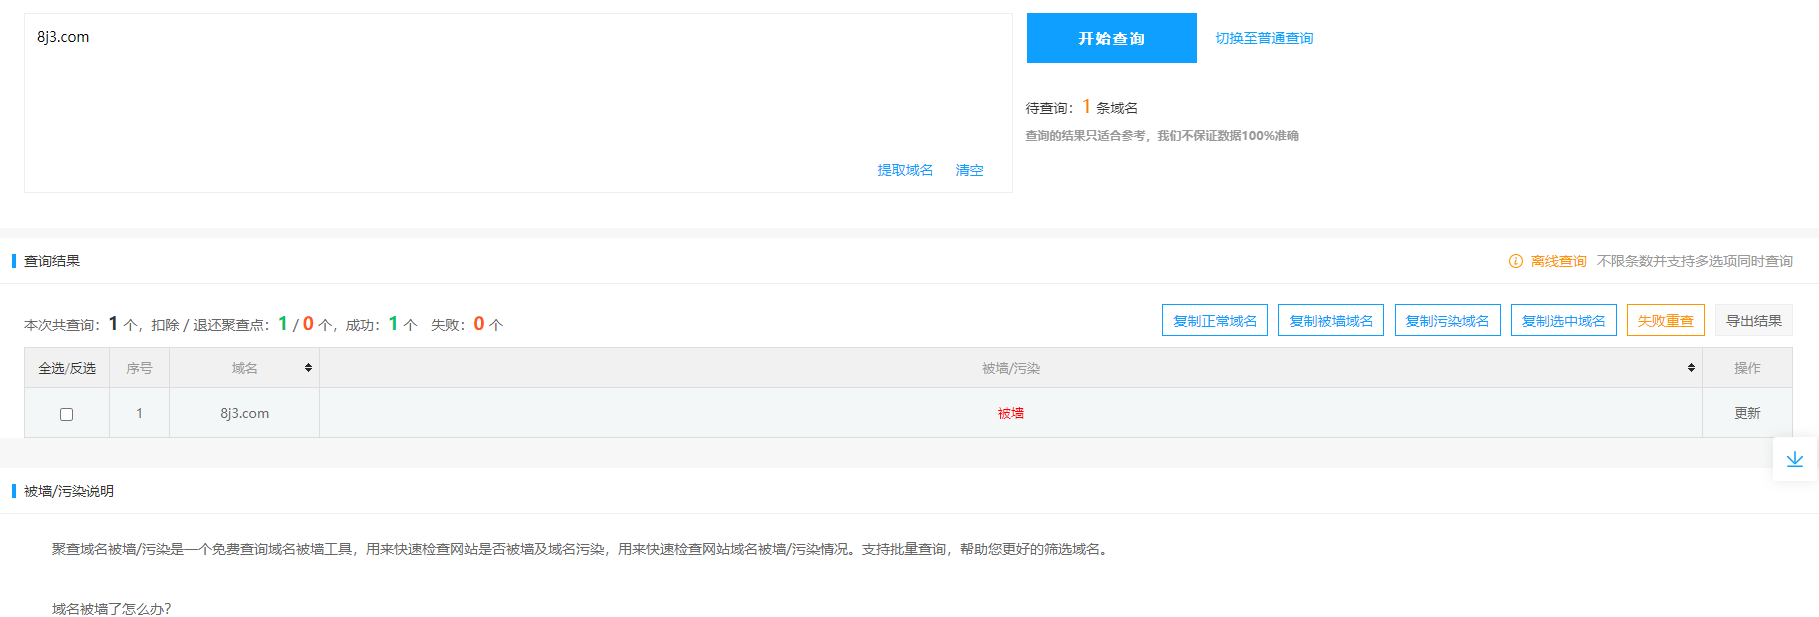Switch via 切换至普通查询 link

point(1264,38)
